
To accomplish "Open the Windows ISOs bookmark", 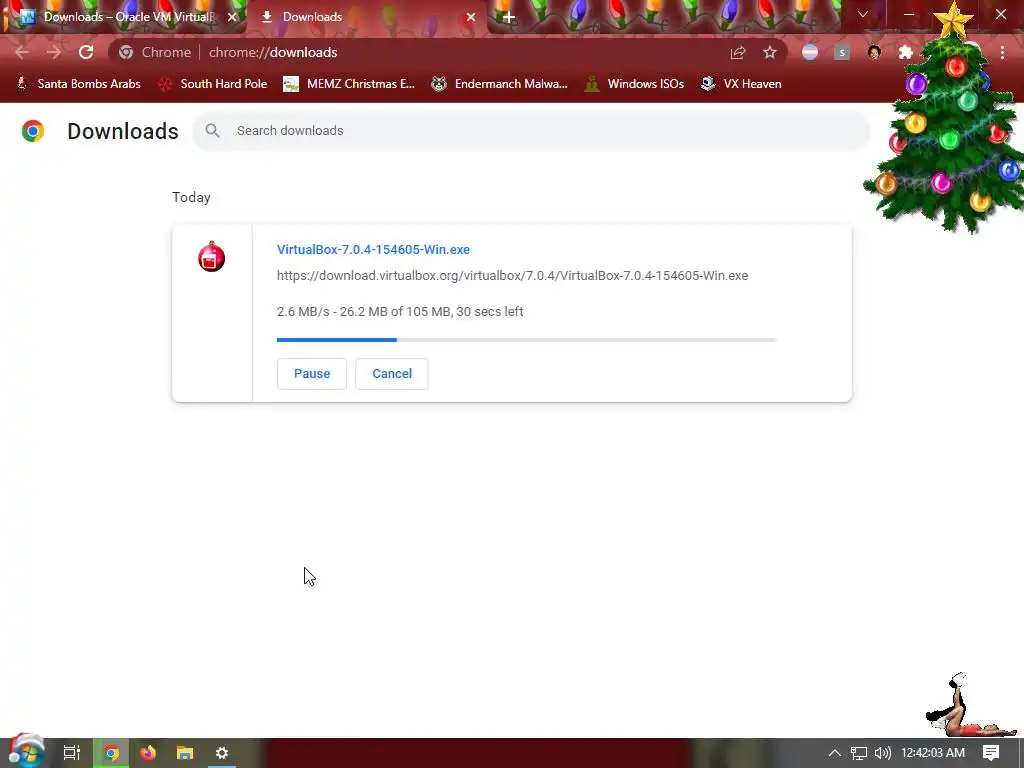I will click(634, 84).
